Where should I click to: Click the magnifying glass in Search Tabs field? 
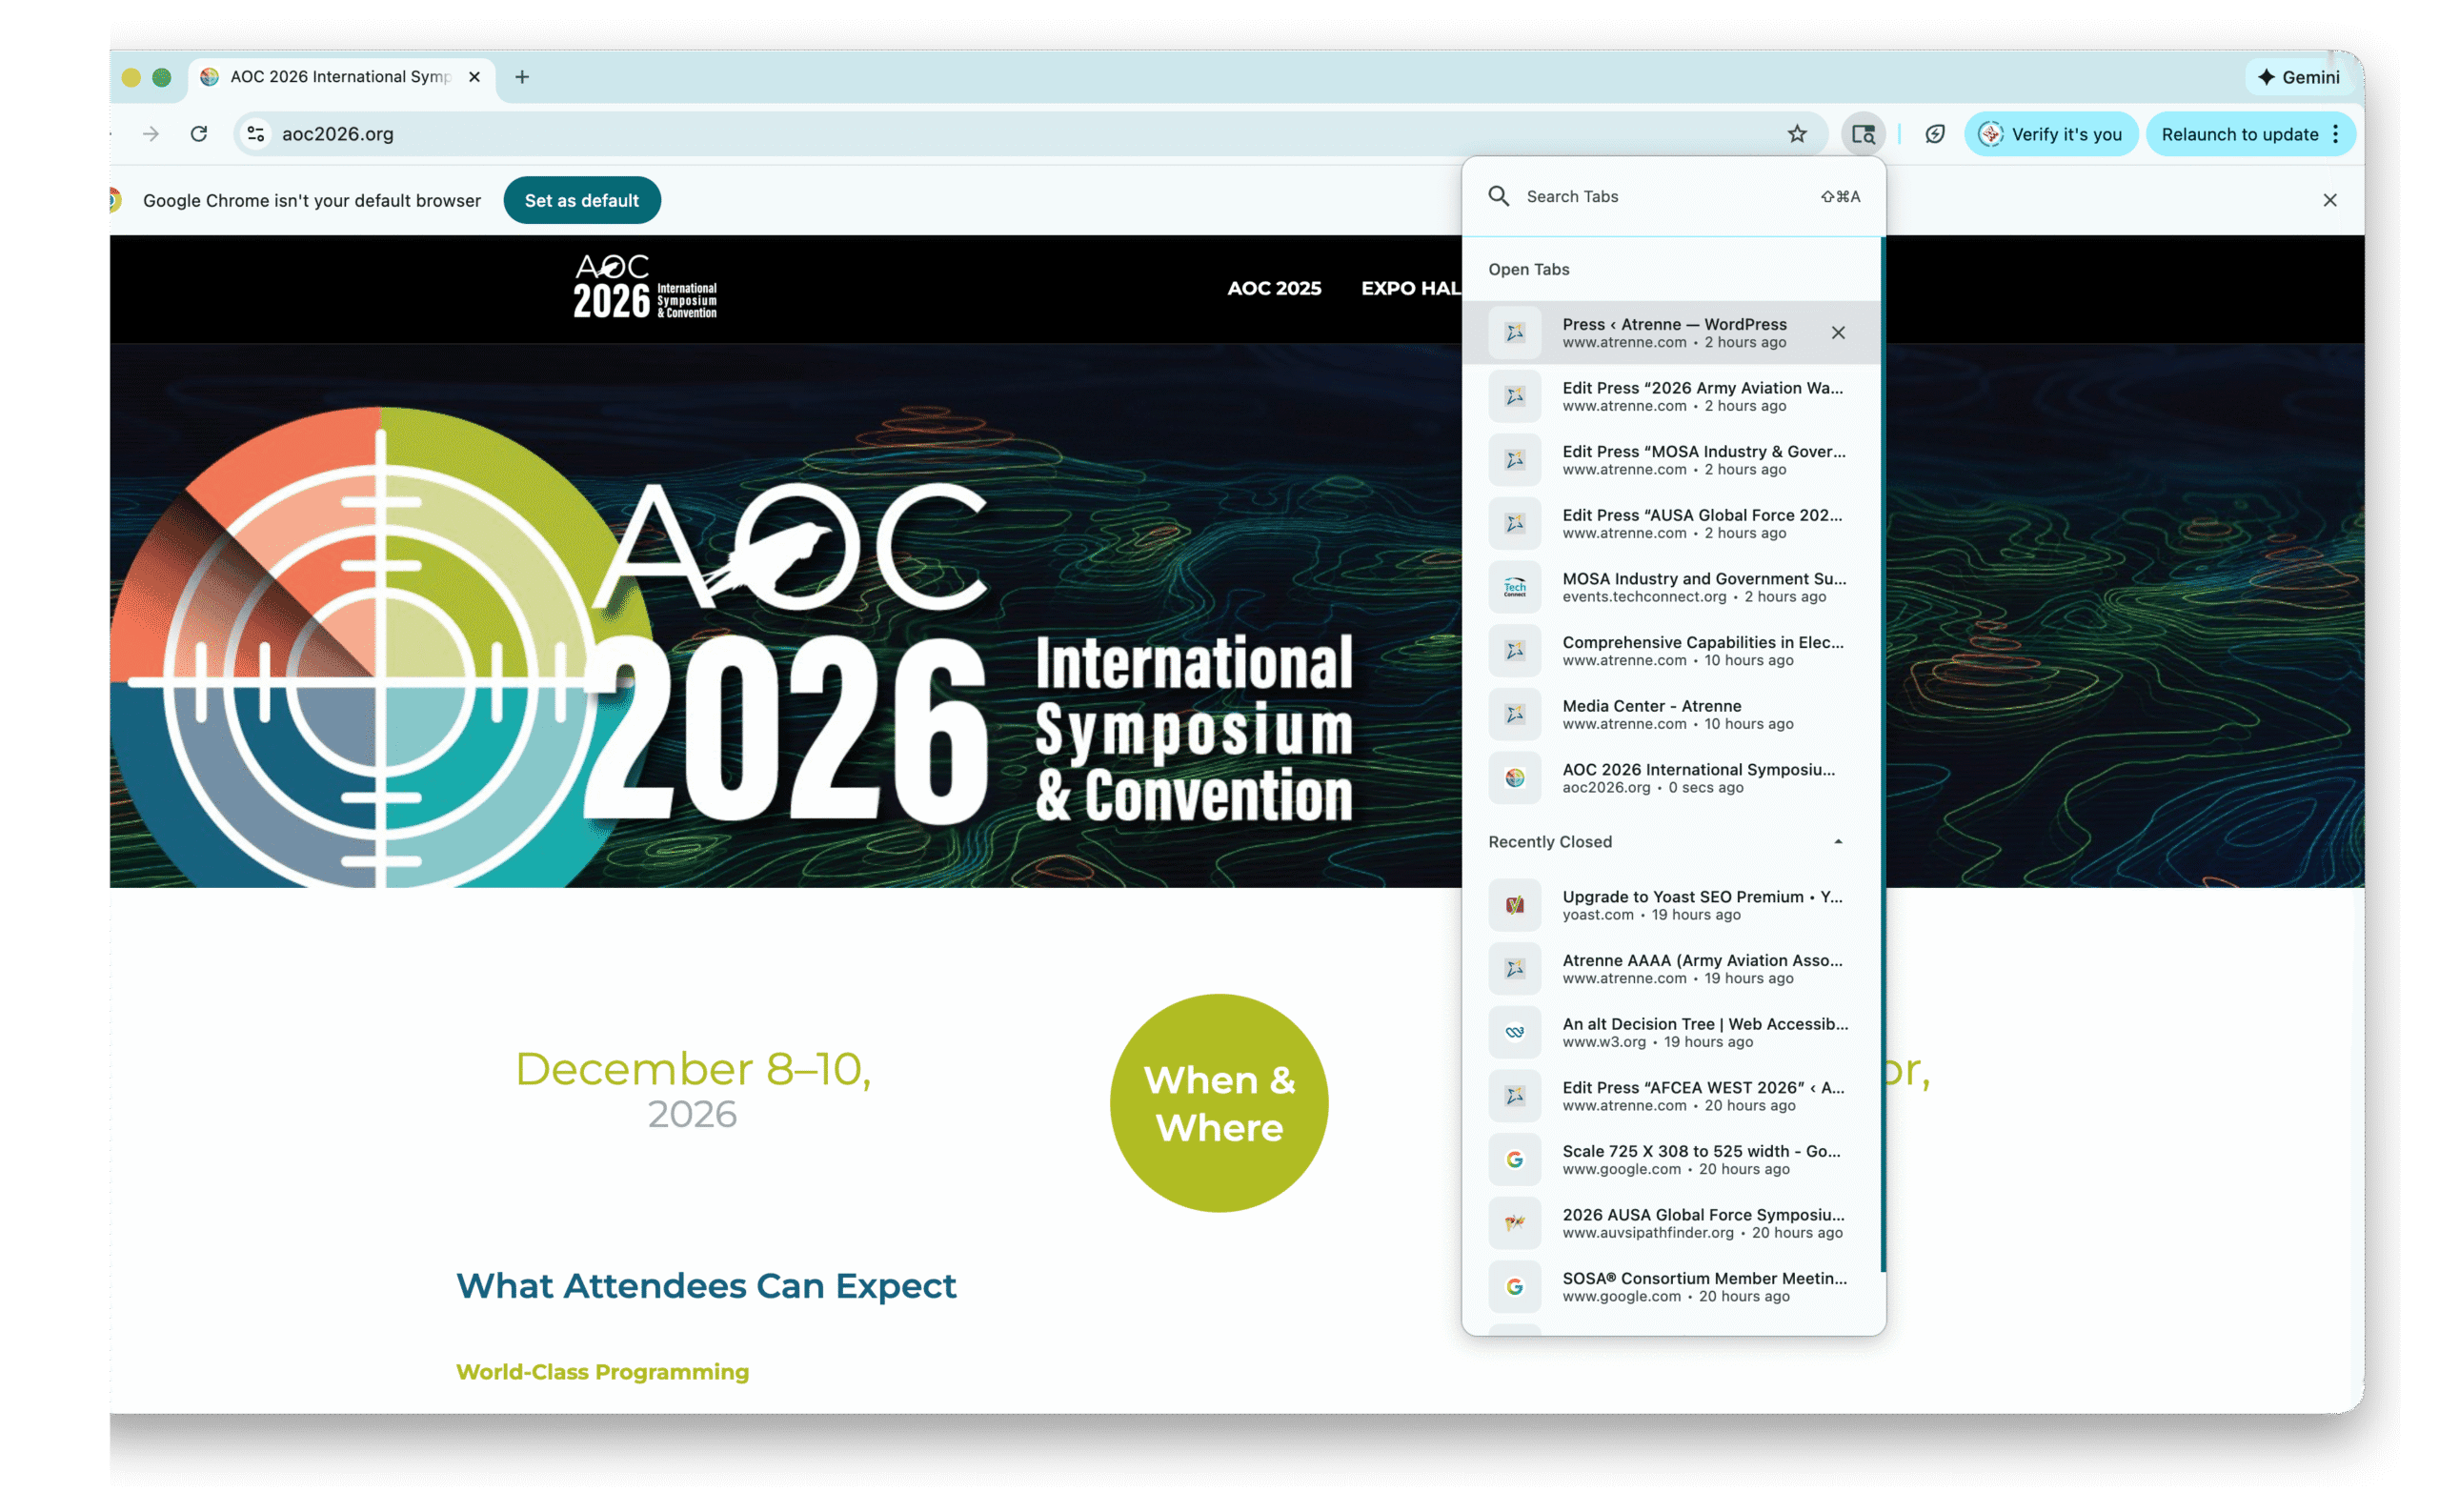(1498, 196)
